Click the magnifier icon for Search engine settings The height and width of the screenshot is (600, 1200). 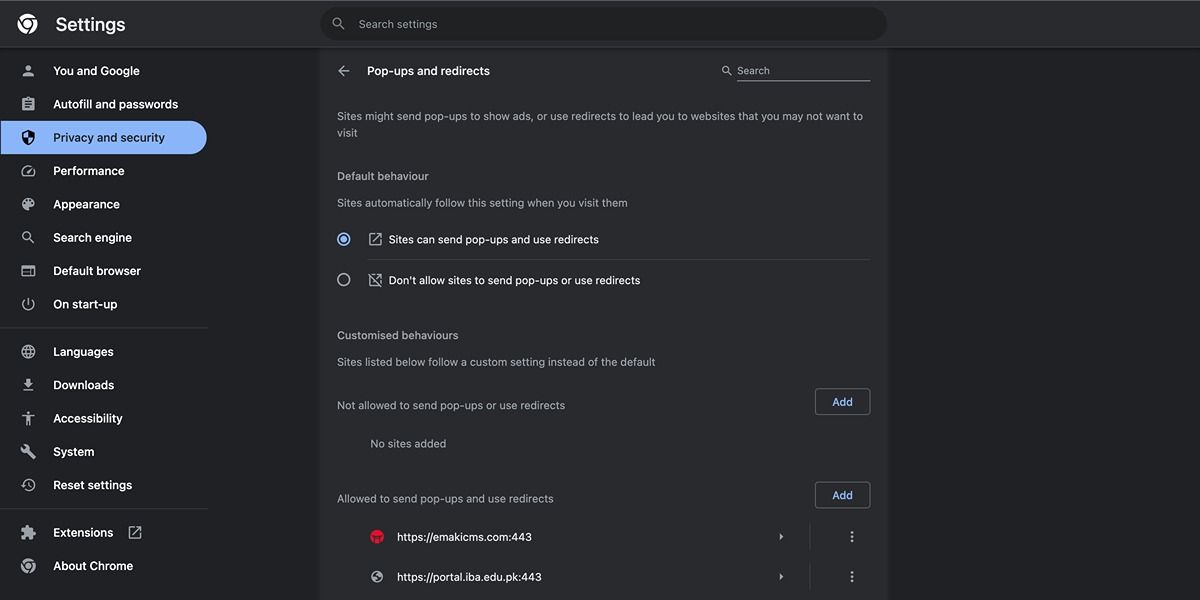(28, 237)
